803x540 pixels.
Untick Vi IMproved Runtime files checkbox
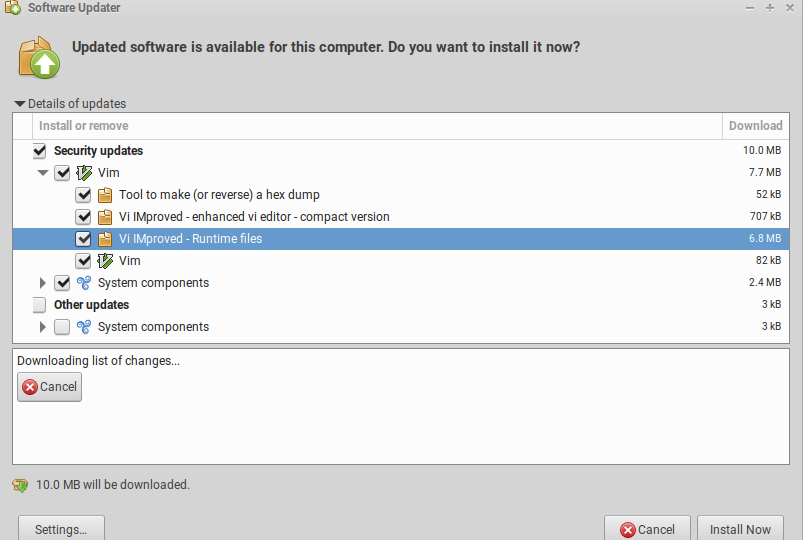point(84,239)
